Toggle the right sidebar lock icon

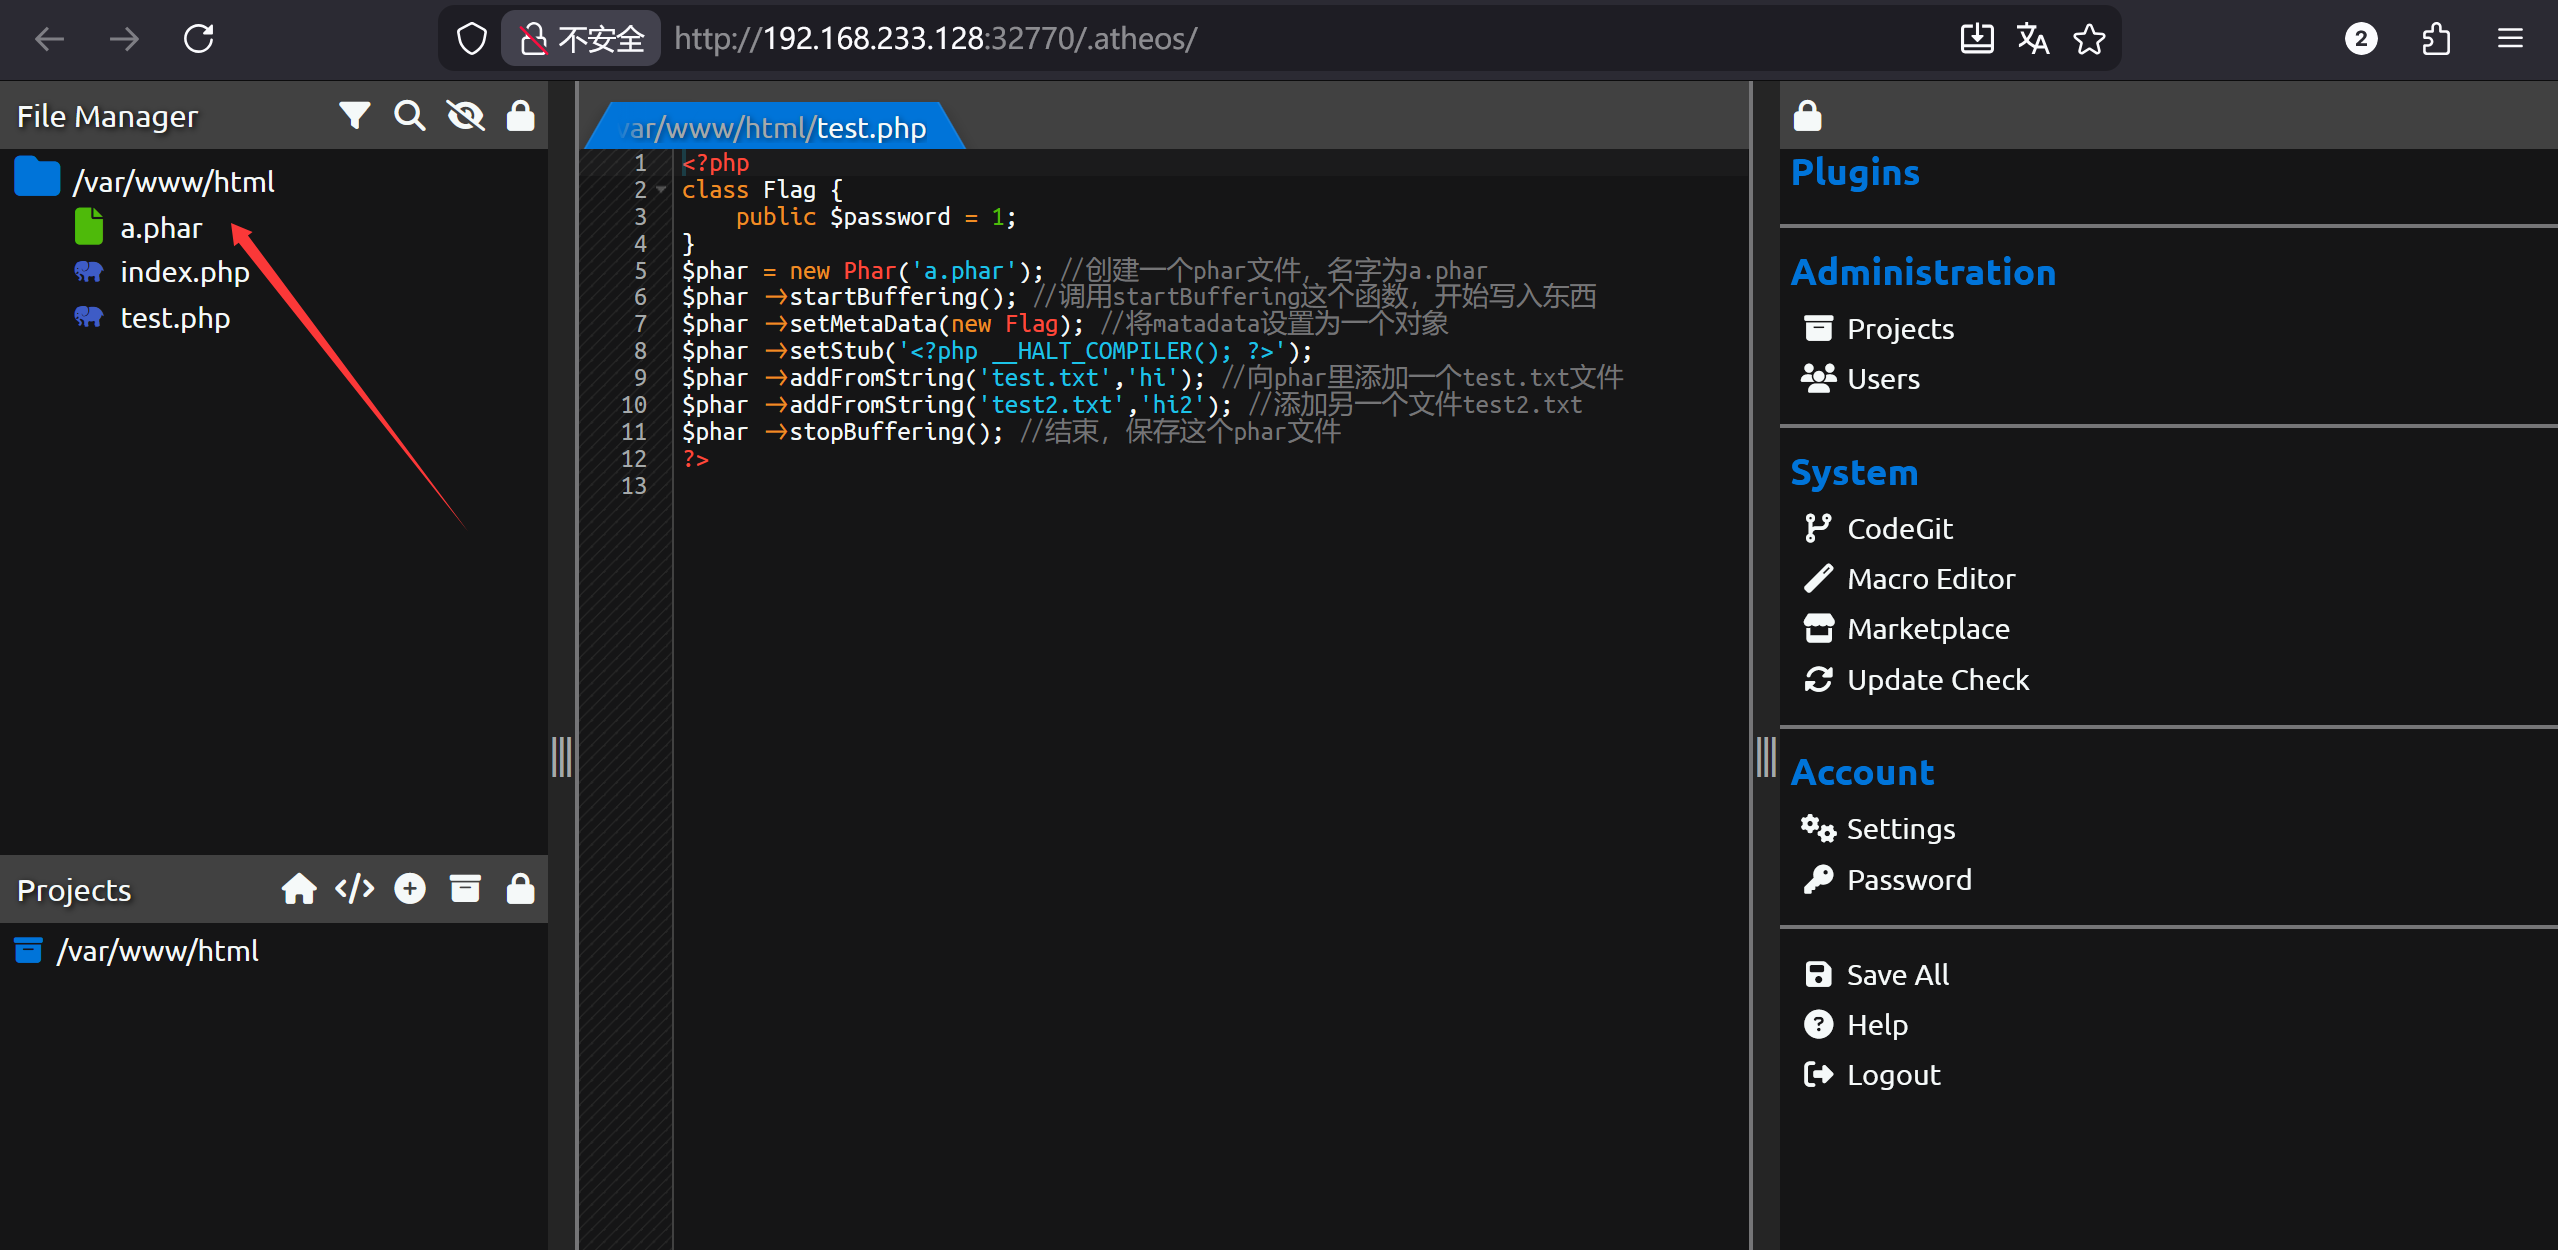(1807, 116)
